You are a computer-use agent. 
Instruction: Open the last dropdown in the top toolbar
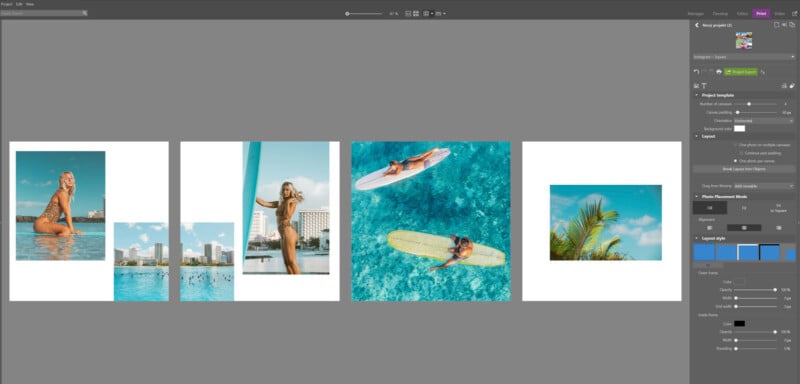click(x=441, y=14)
